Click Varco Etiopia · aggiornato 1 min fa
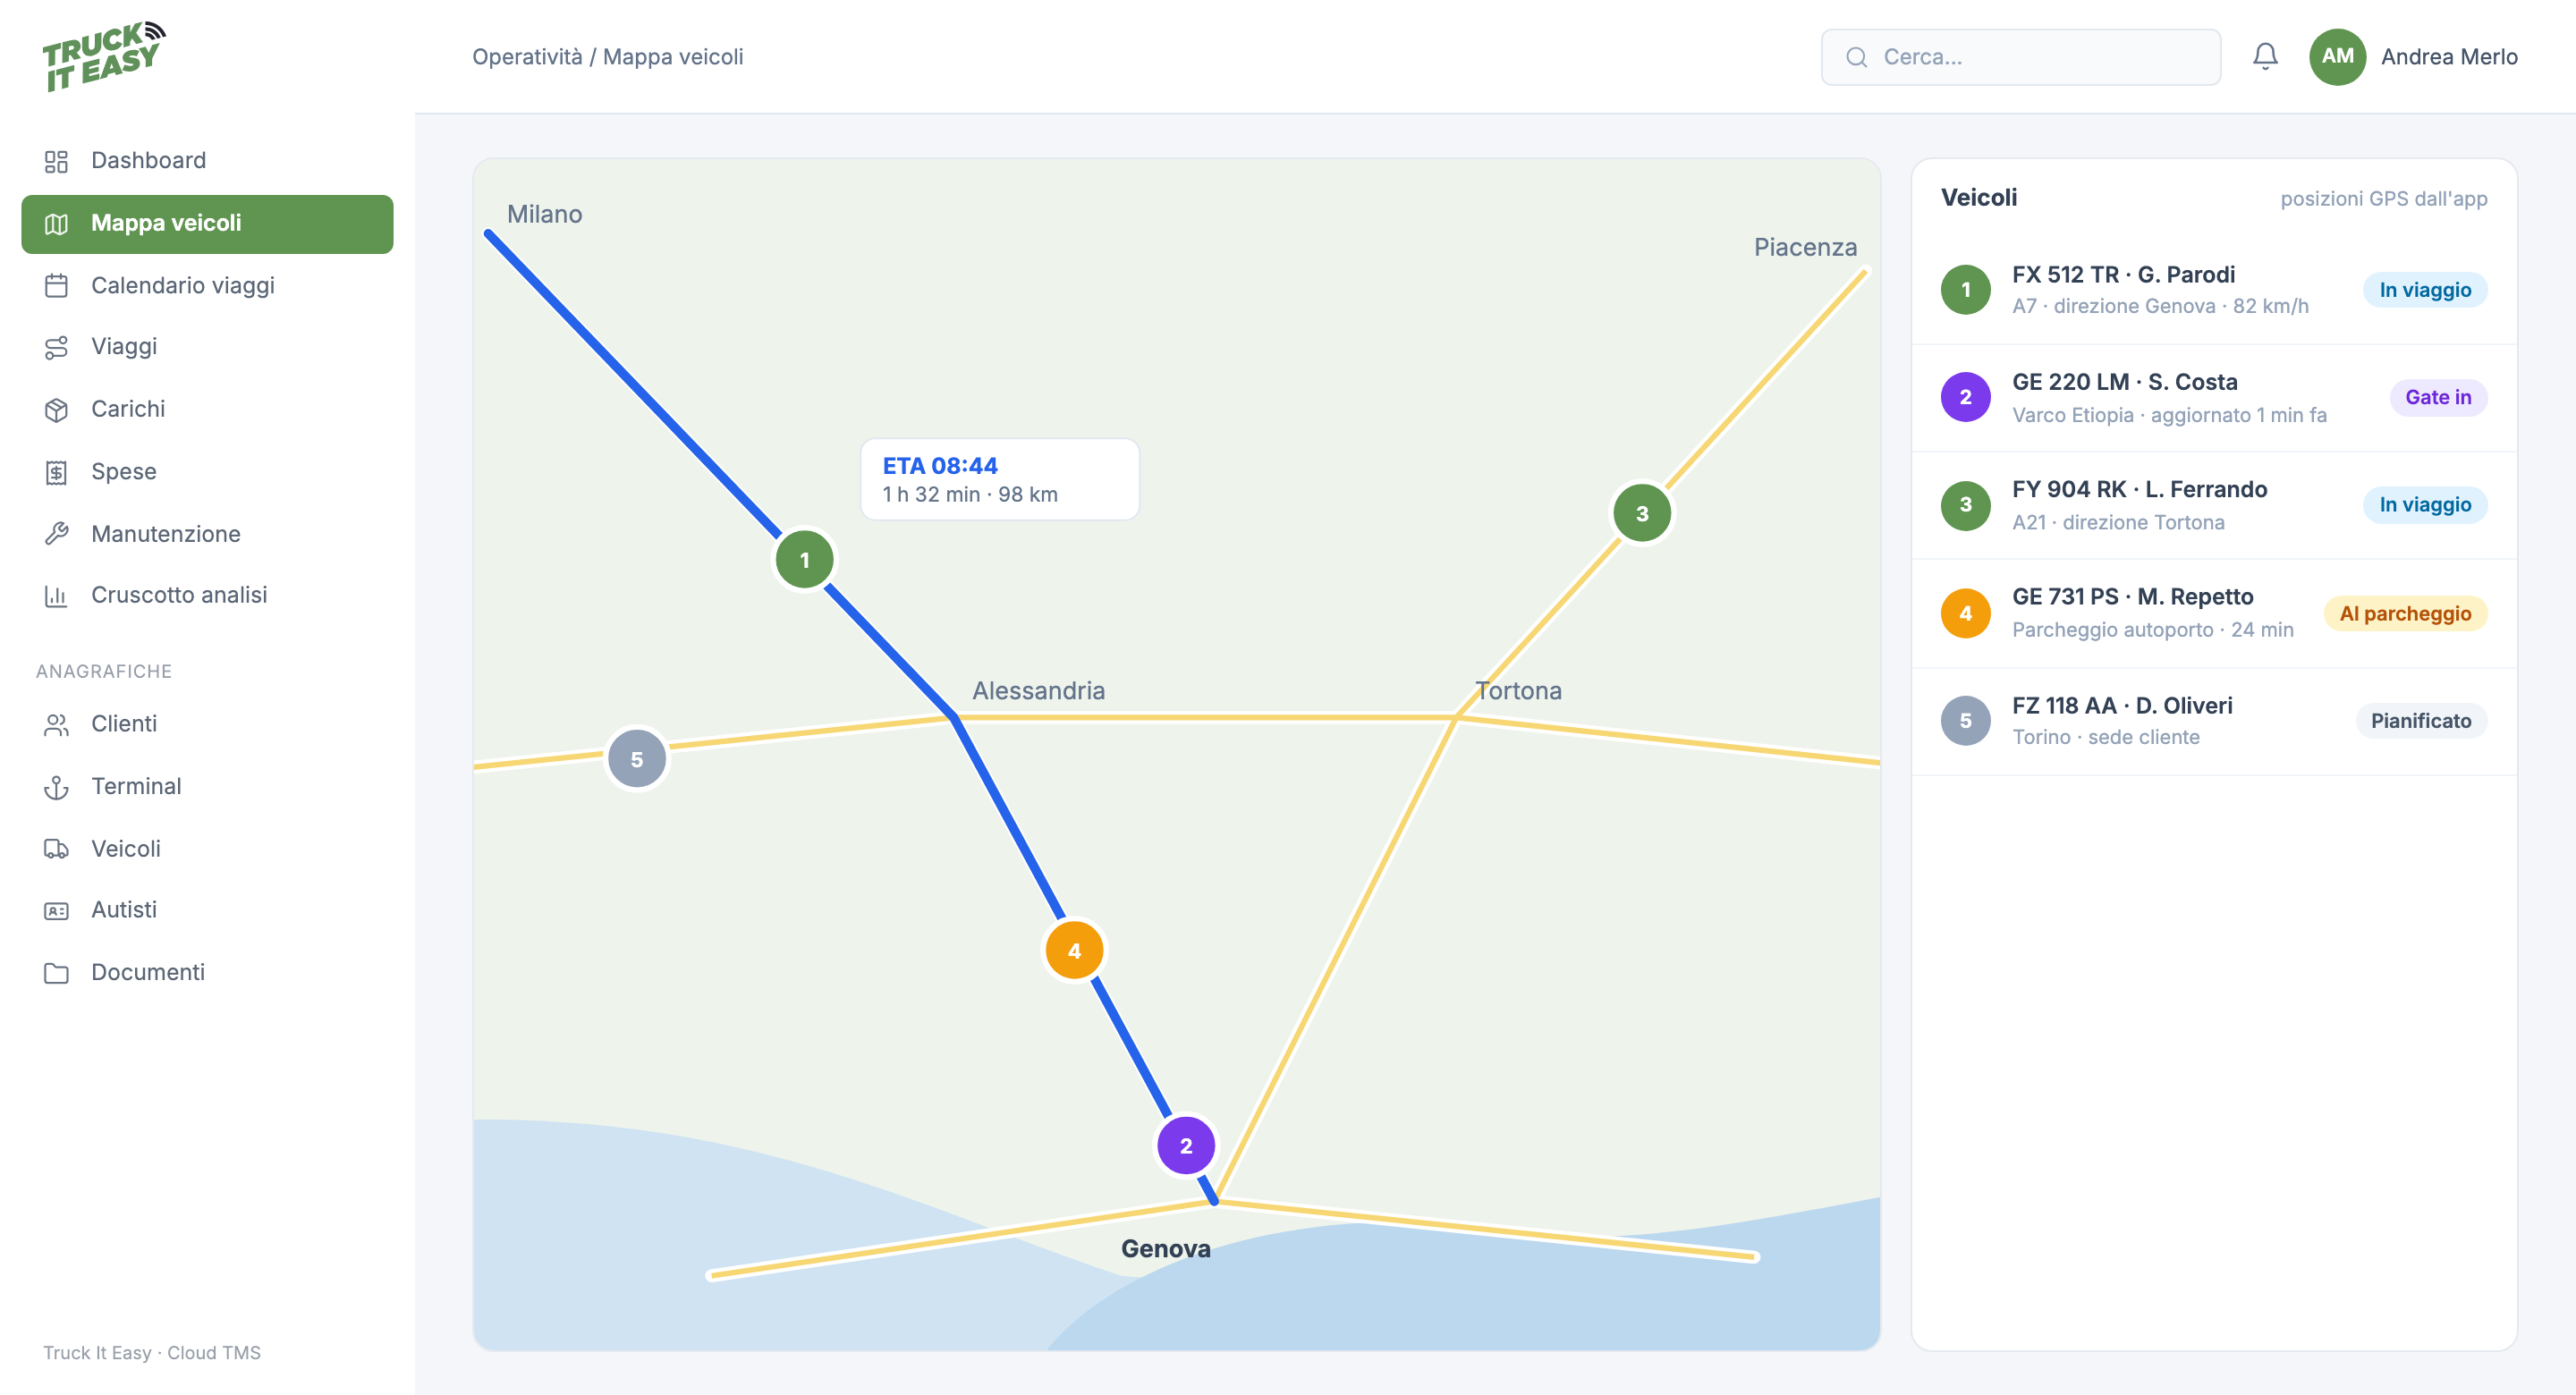The width and height of the screenshot is (2576, 1395). point(2169,415)
